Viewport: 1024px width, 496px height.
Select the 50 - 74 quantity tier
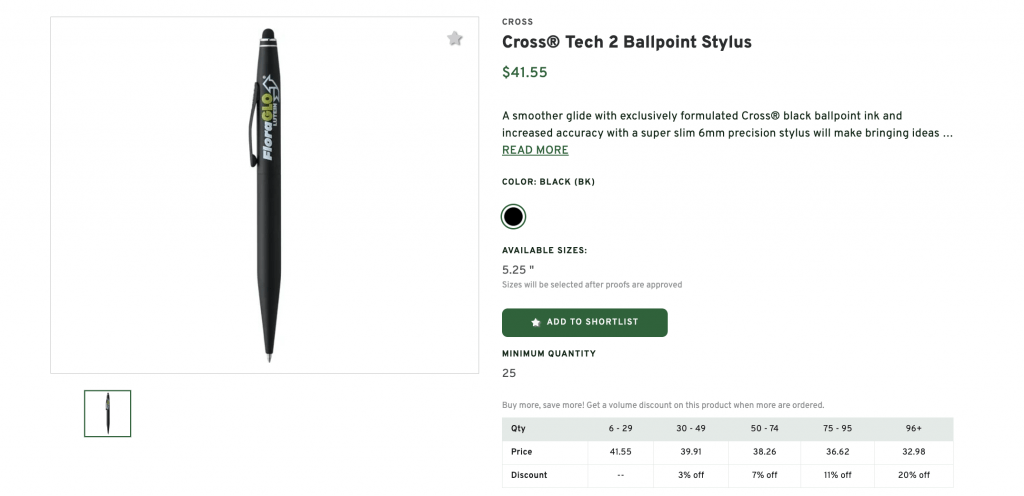(x=763, y=428)
